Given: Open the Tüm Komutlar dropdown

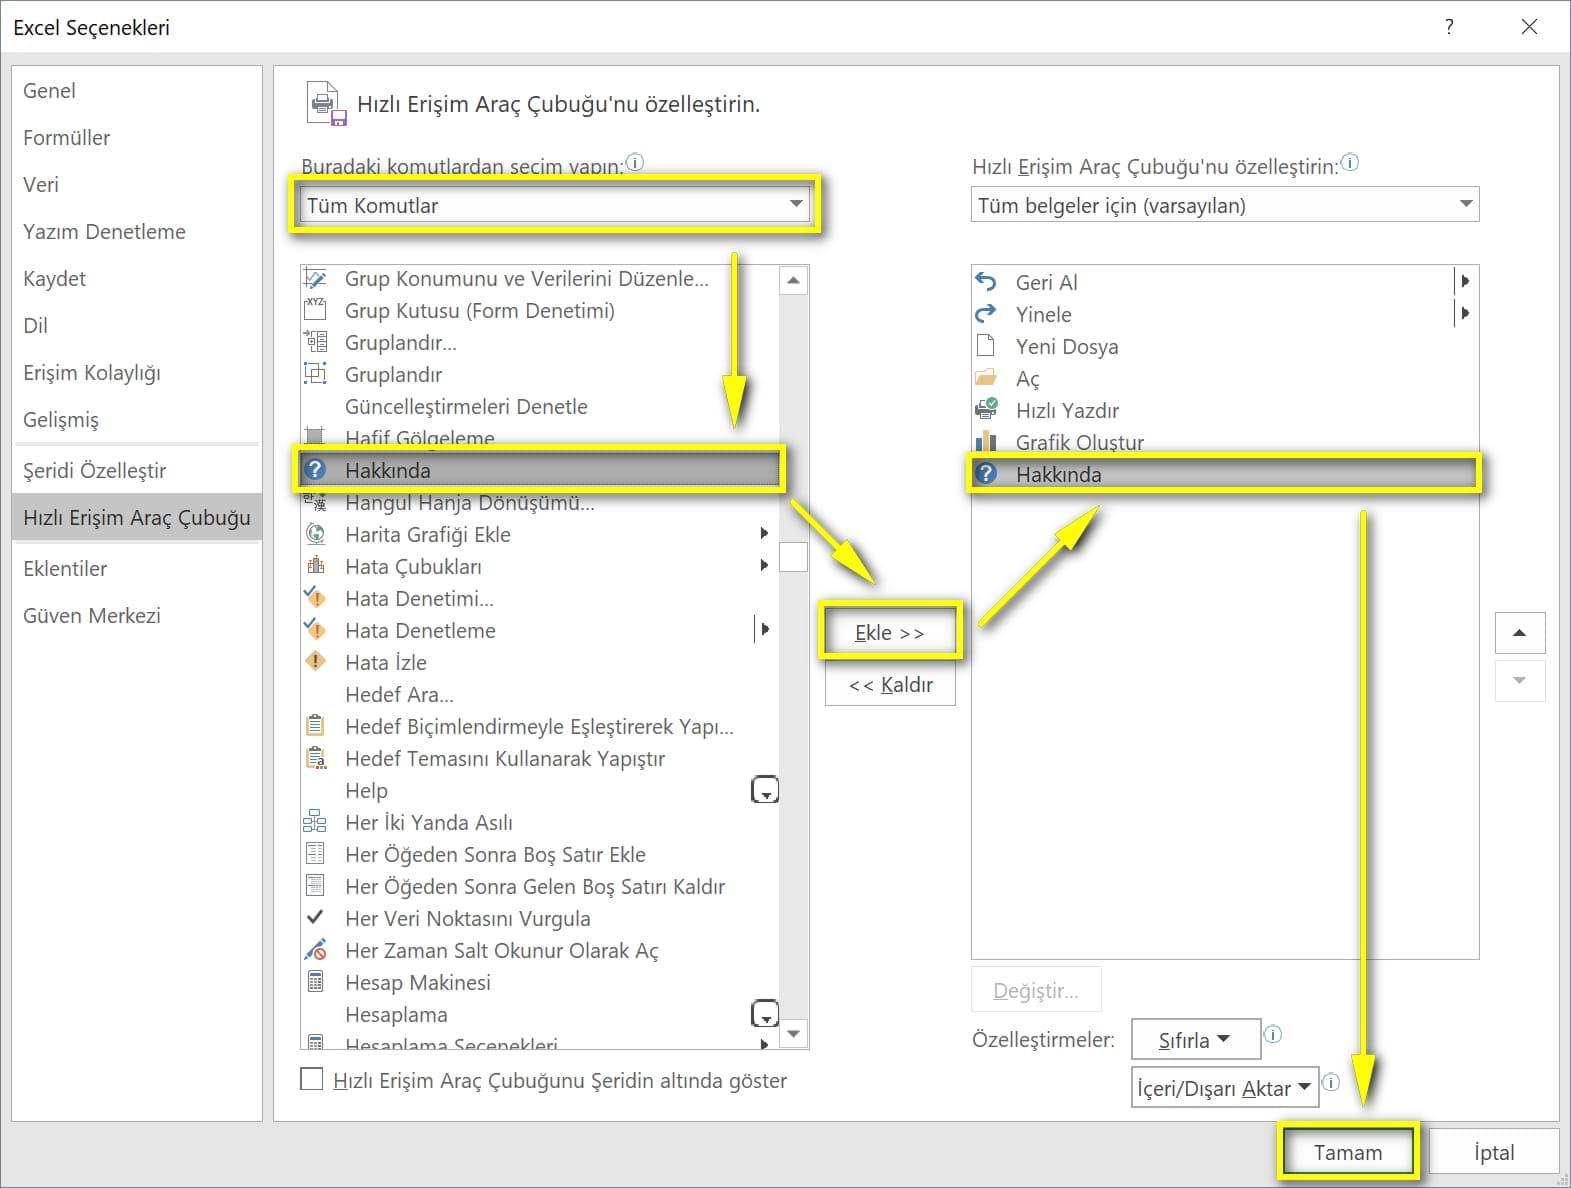Looking at the screenshot, I should [x=555, y=205].
